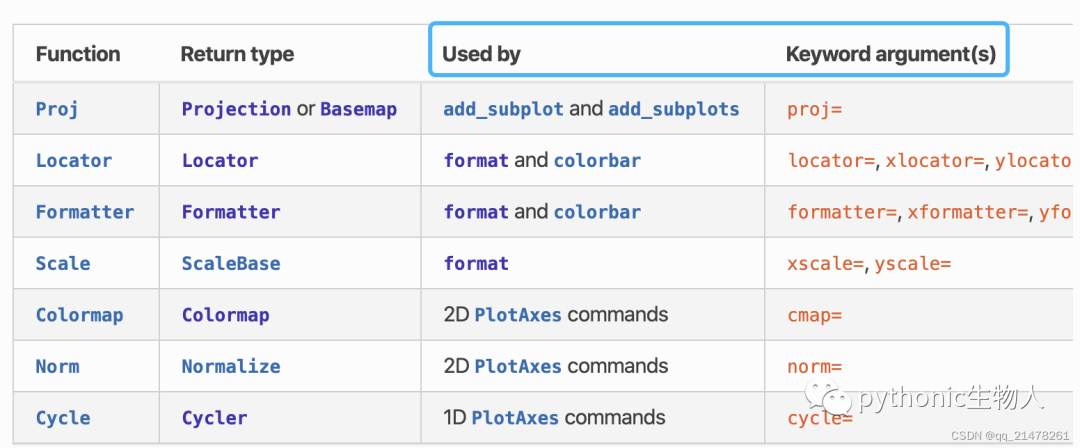Click Formatter in the Return type column
The width and height of the screenshot is (1080, 448).
coord(231,212)
